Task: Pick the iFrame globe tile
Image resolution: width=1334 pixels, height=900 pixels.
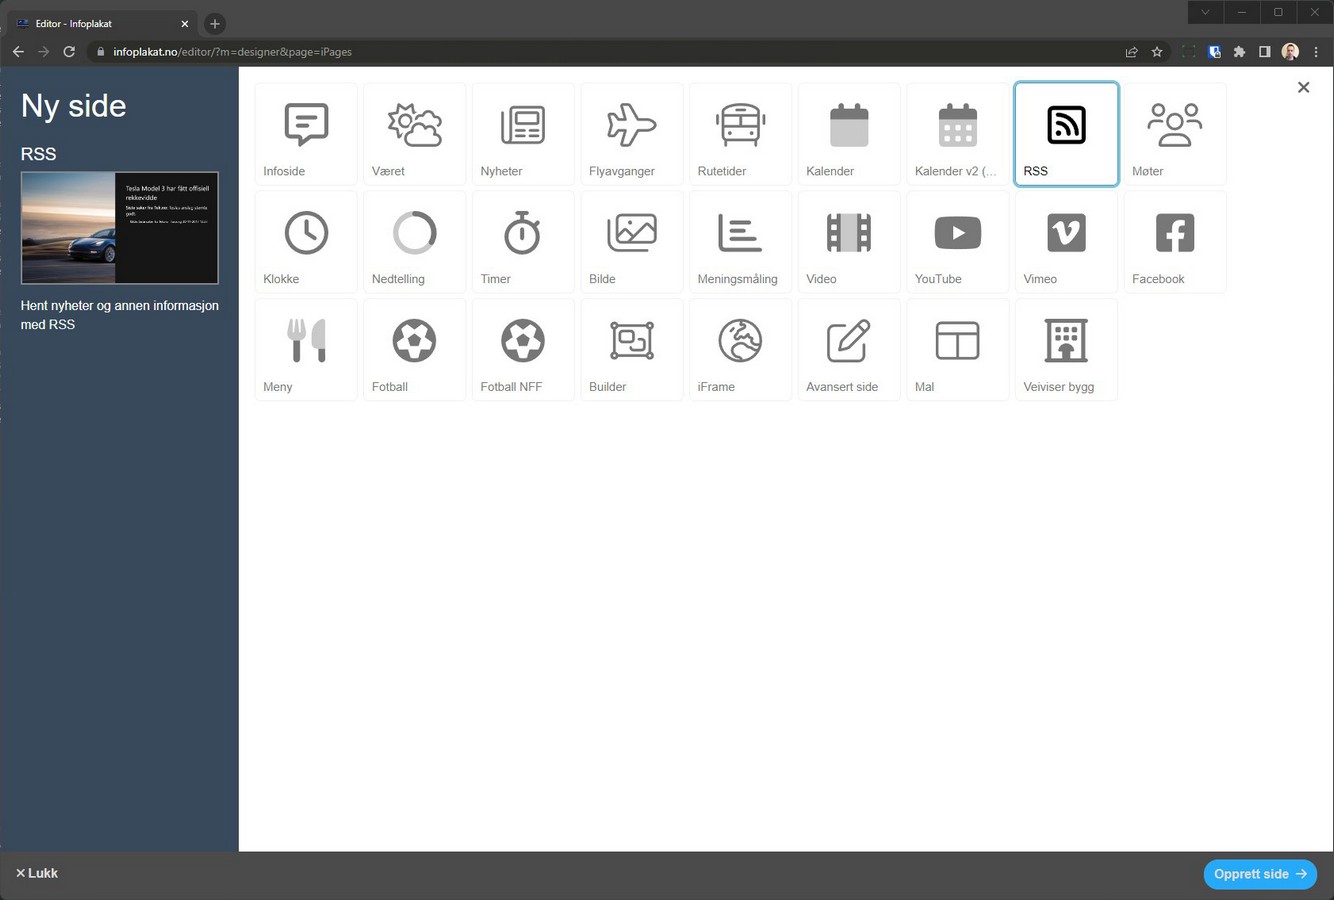Action: click(740, 350)
